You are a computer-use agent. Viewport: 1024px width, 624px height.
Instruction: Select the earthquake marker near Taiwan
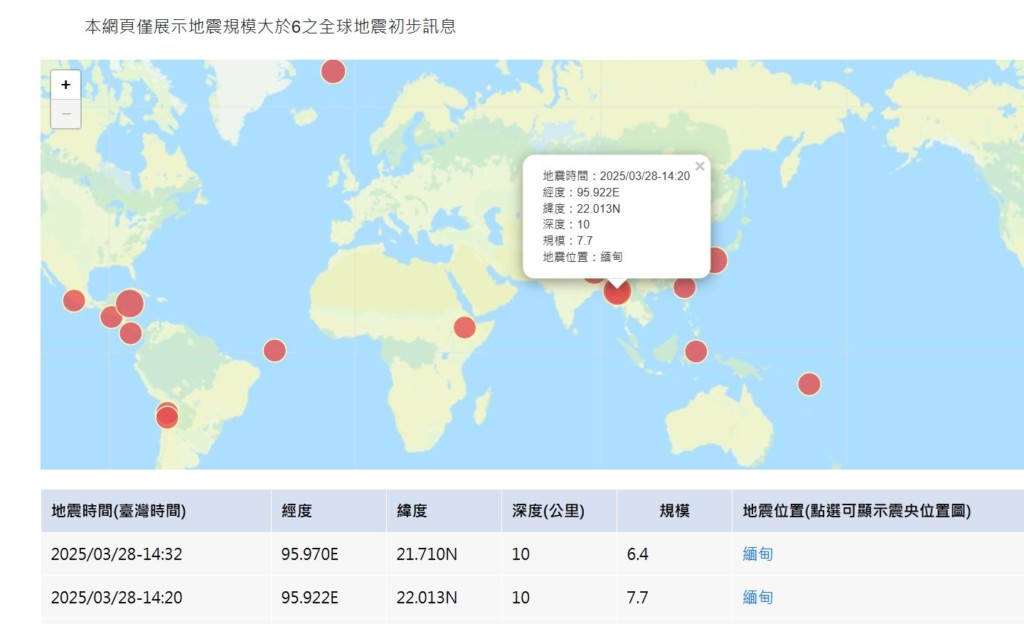click(x=684, y=287)
